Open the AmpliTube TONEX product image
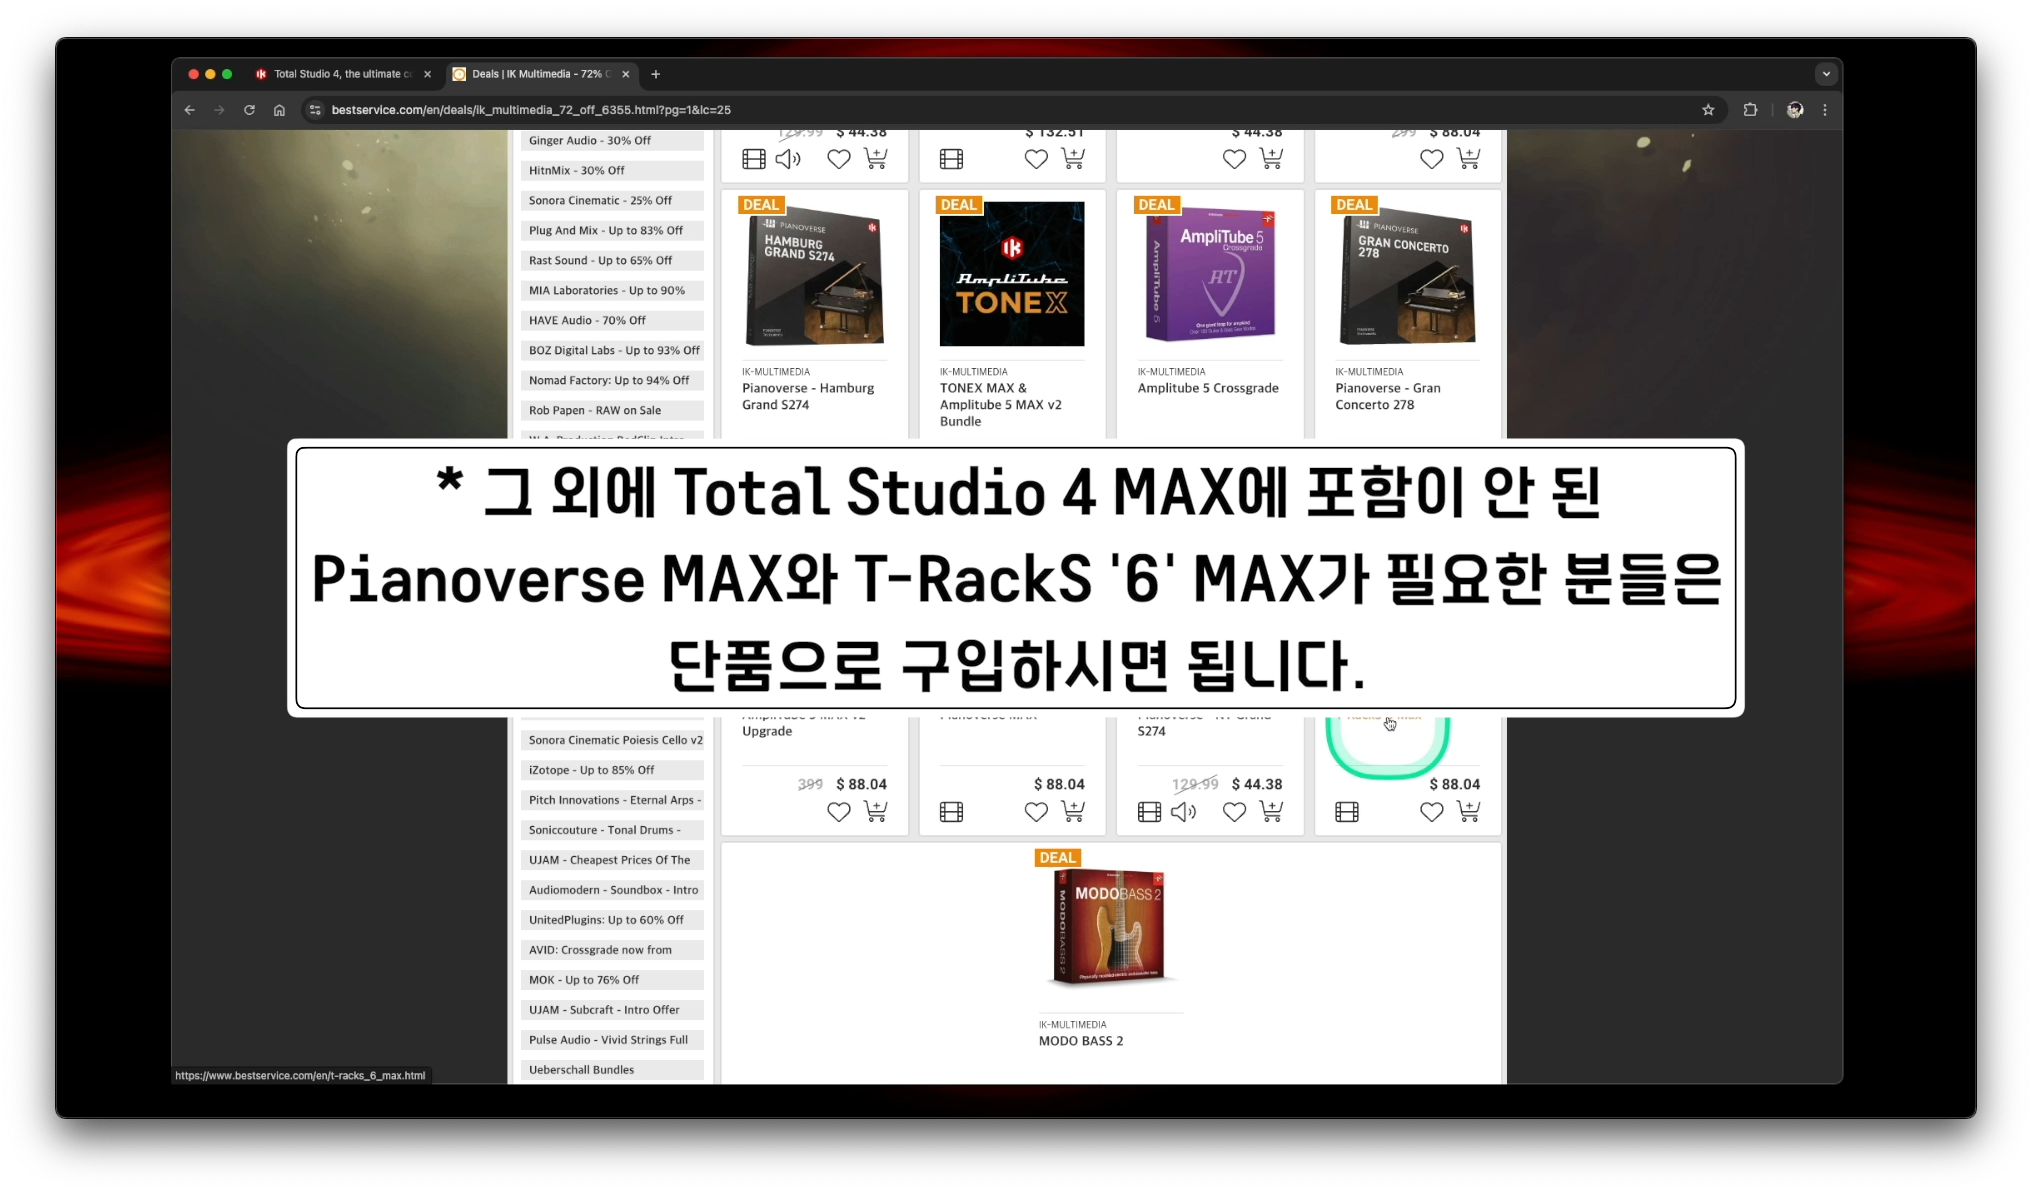The width and height of the screenshot is (2032, 1192). (1012, 274)
